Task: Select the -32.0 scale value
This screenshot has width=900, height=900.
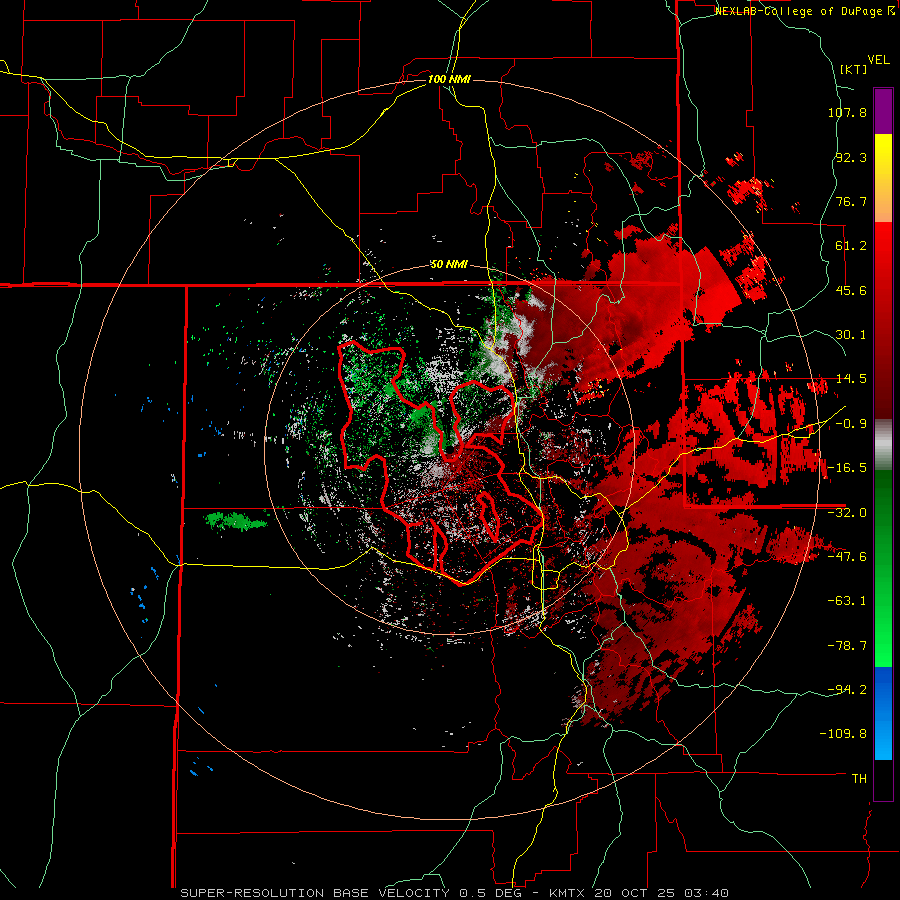Action: (x=847, y=513)
